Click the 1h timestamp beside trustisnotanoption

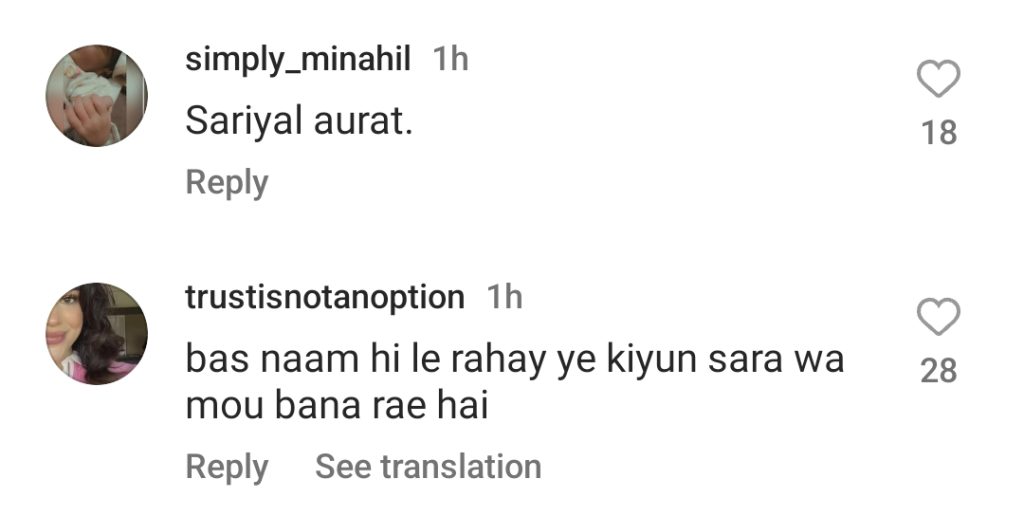[504, 297]
